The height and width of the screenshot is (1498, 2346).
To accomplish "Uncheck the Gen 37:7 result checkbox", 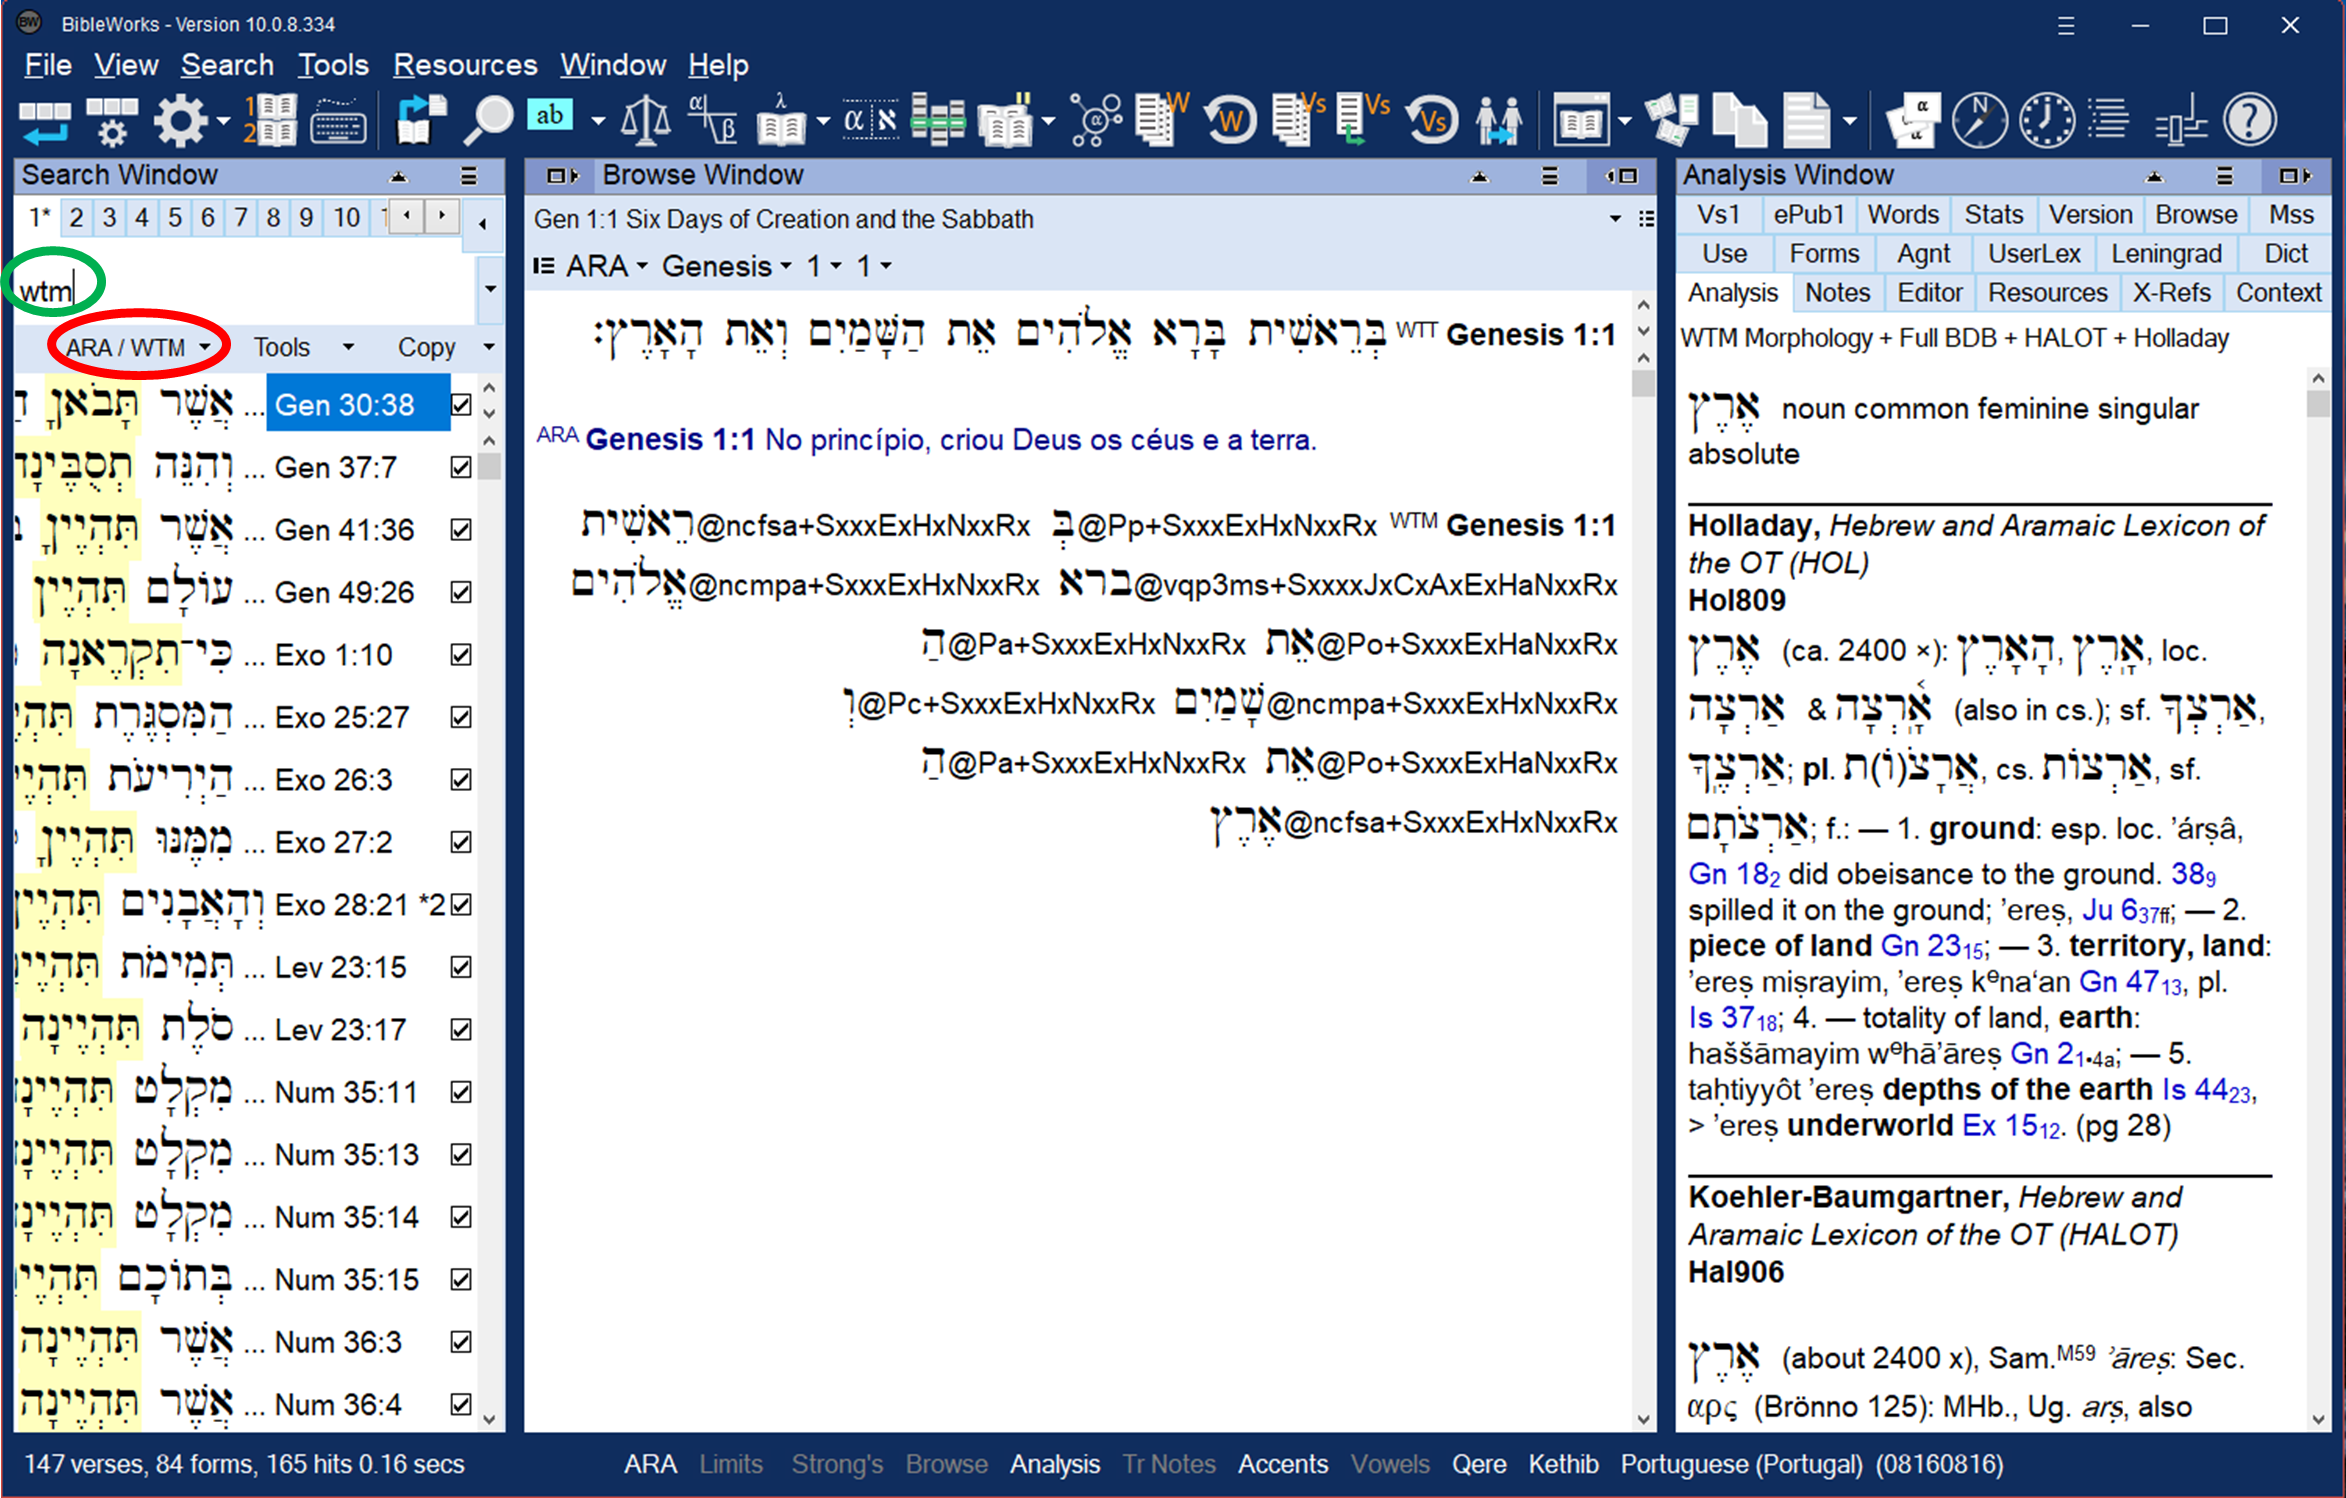I will point(461,467).
